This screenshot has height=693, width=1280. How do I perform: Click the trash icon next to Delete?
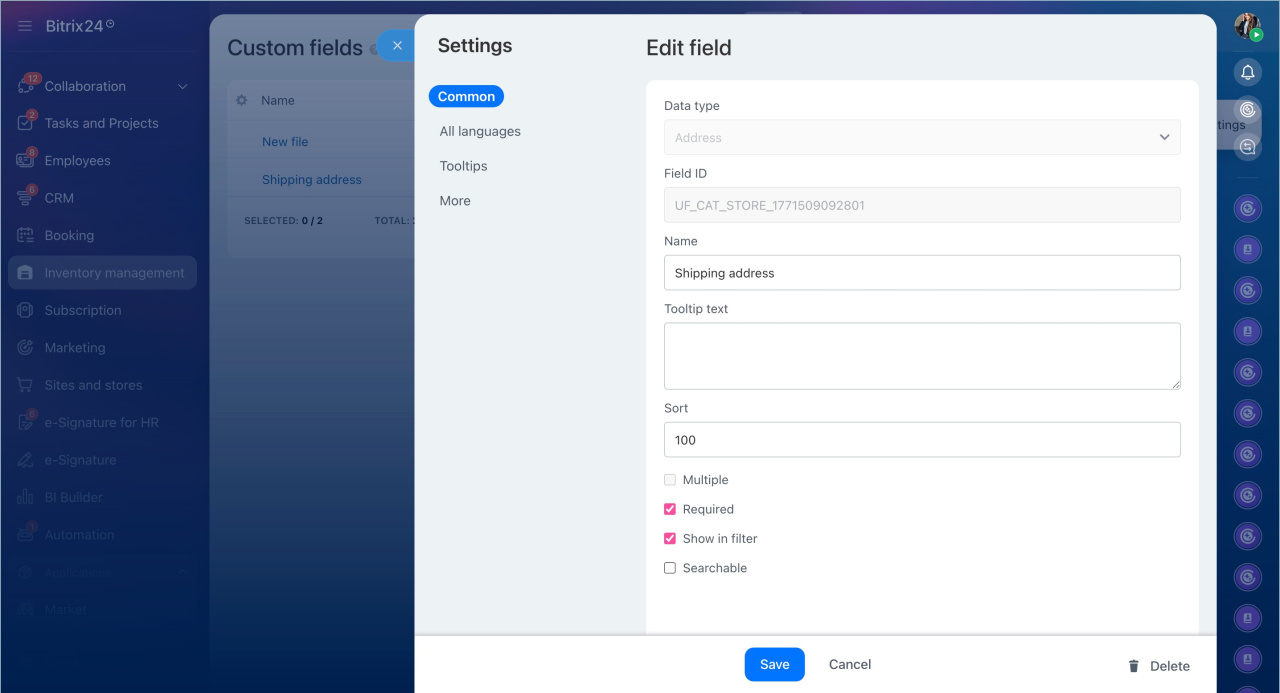(x=1133, y=666)
